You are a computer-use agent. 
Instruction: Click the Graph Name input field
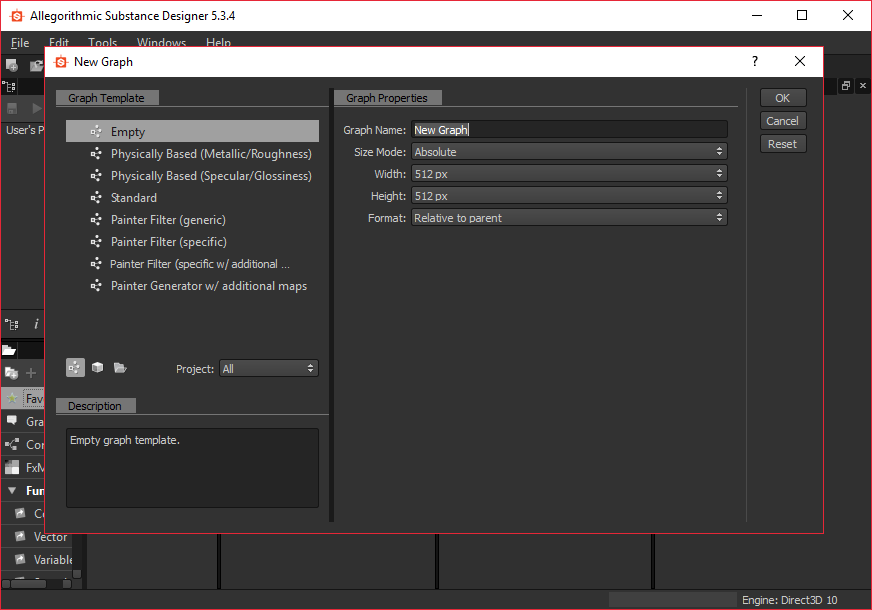(x=569, y=130)
